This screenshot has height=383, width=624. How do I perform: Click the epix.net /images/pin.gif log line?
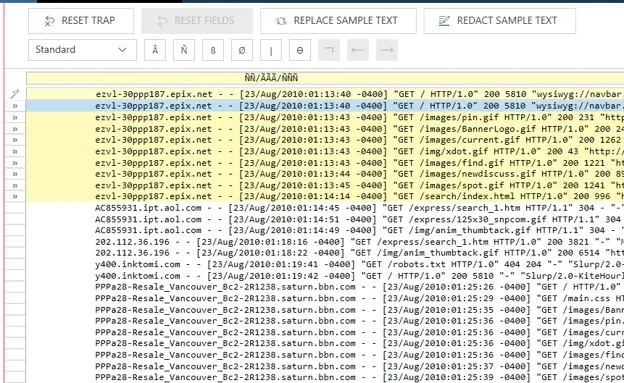325,117
